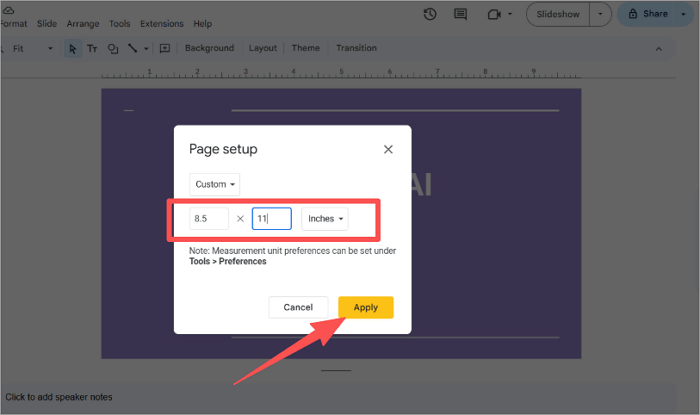This screenshot has width=700, height=415.
Task: Open the Inches unit dropdown
Action: pos(325,219)
